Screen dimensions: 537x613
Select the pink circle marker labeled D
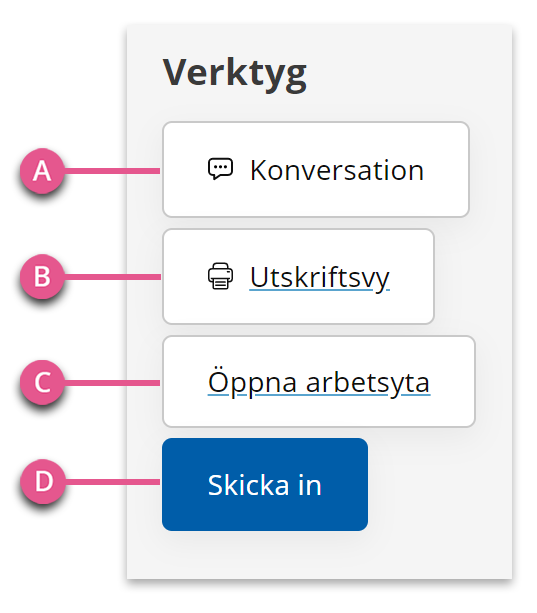pyautogui.click(x=43, y=481)
